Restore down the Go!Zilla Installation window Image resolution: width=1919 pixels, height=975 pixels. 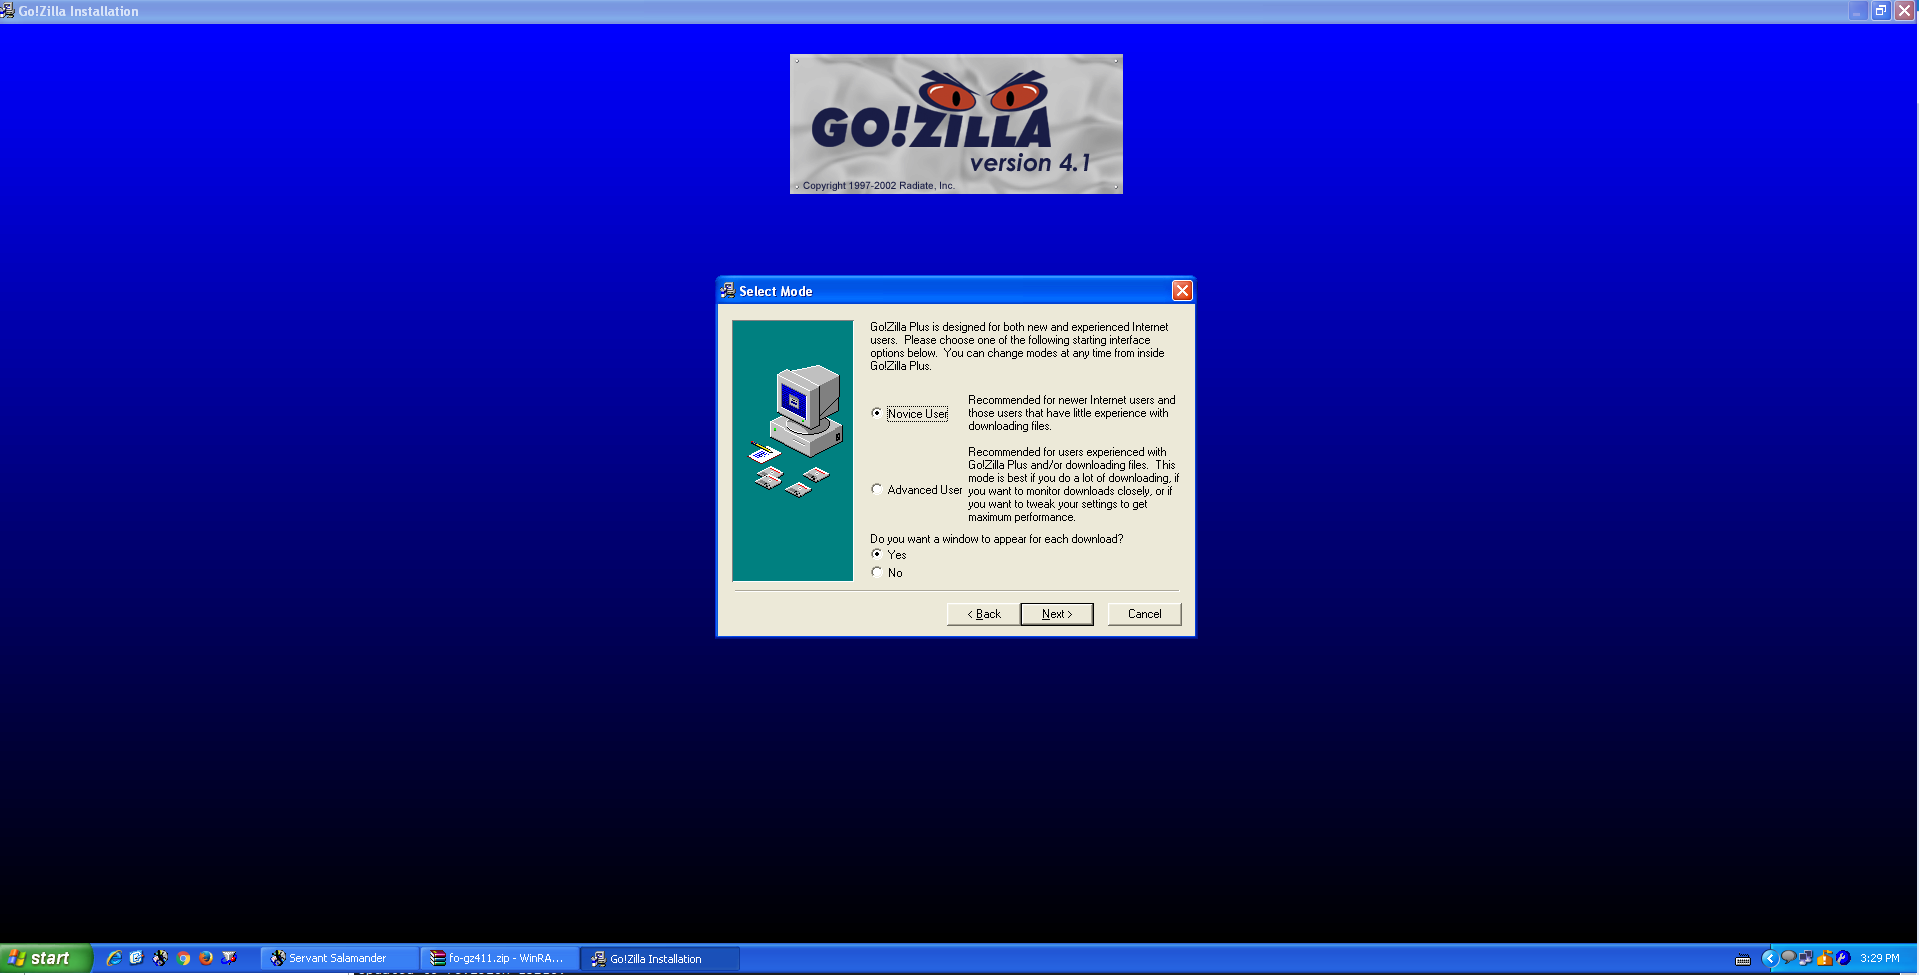pos(1881,11)
